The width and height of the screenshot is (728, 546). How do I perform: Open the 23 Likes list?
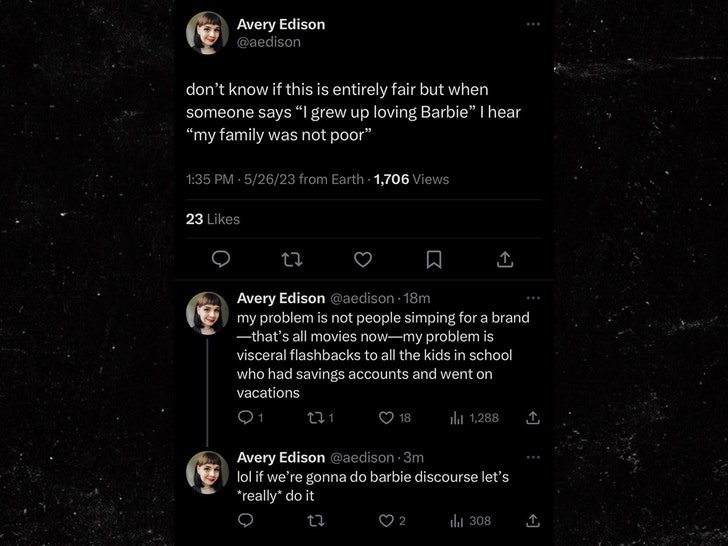click(x=213, y=219)
